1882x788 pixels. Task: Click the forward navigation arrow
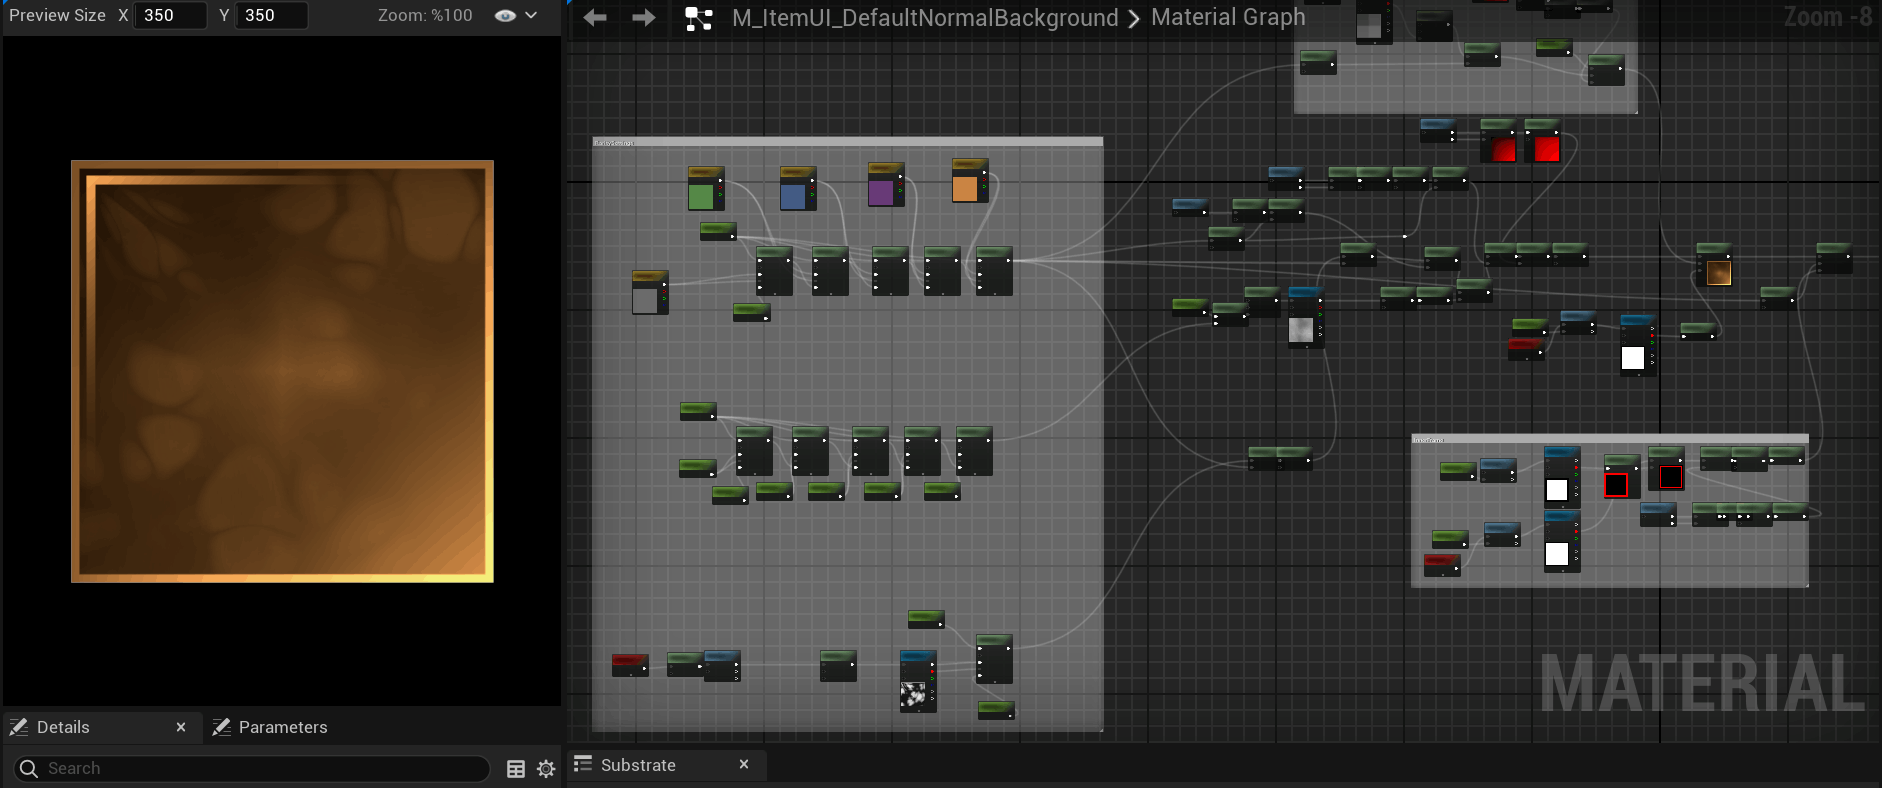pos(644,18)
